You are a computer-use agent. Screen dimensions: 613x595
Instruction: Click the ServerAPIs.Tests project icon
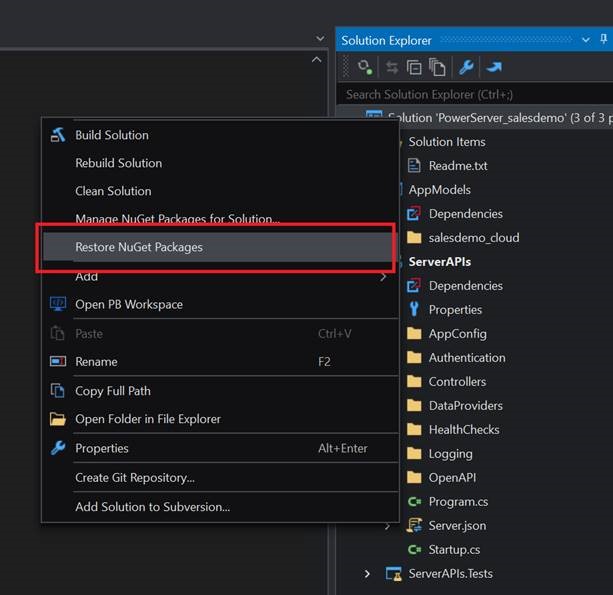coord(393,573)
